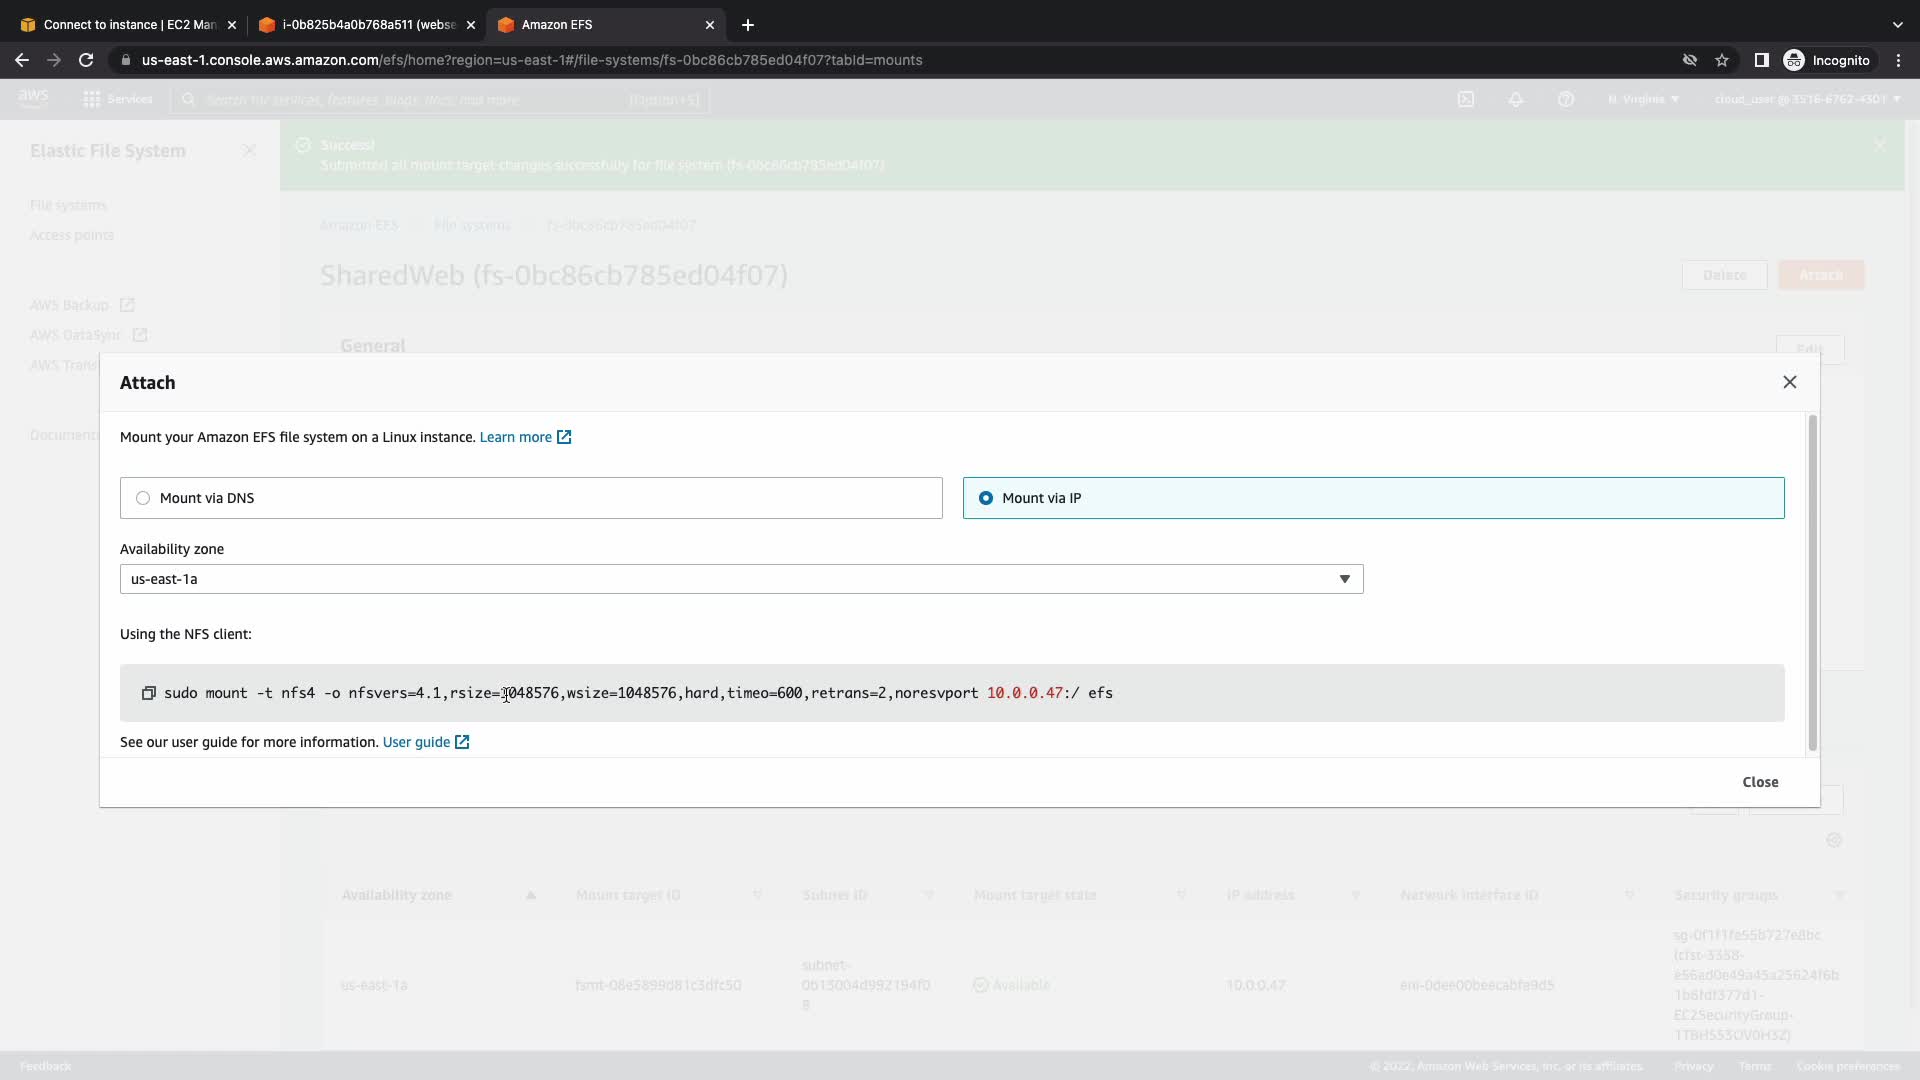This screenshot has width=1920, height=1080.
Task: Go back to previous page
Action: 22,60
